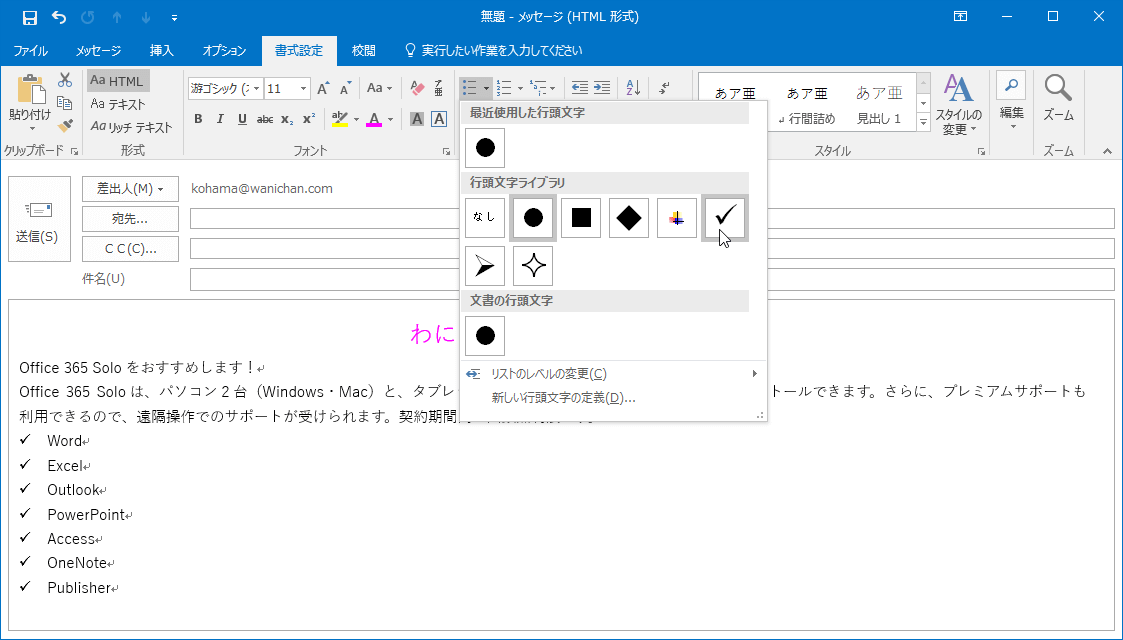Toggle underline formatting

(242, 120)
